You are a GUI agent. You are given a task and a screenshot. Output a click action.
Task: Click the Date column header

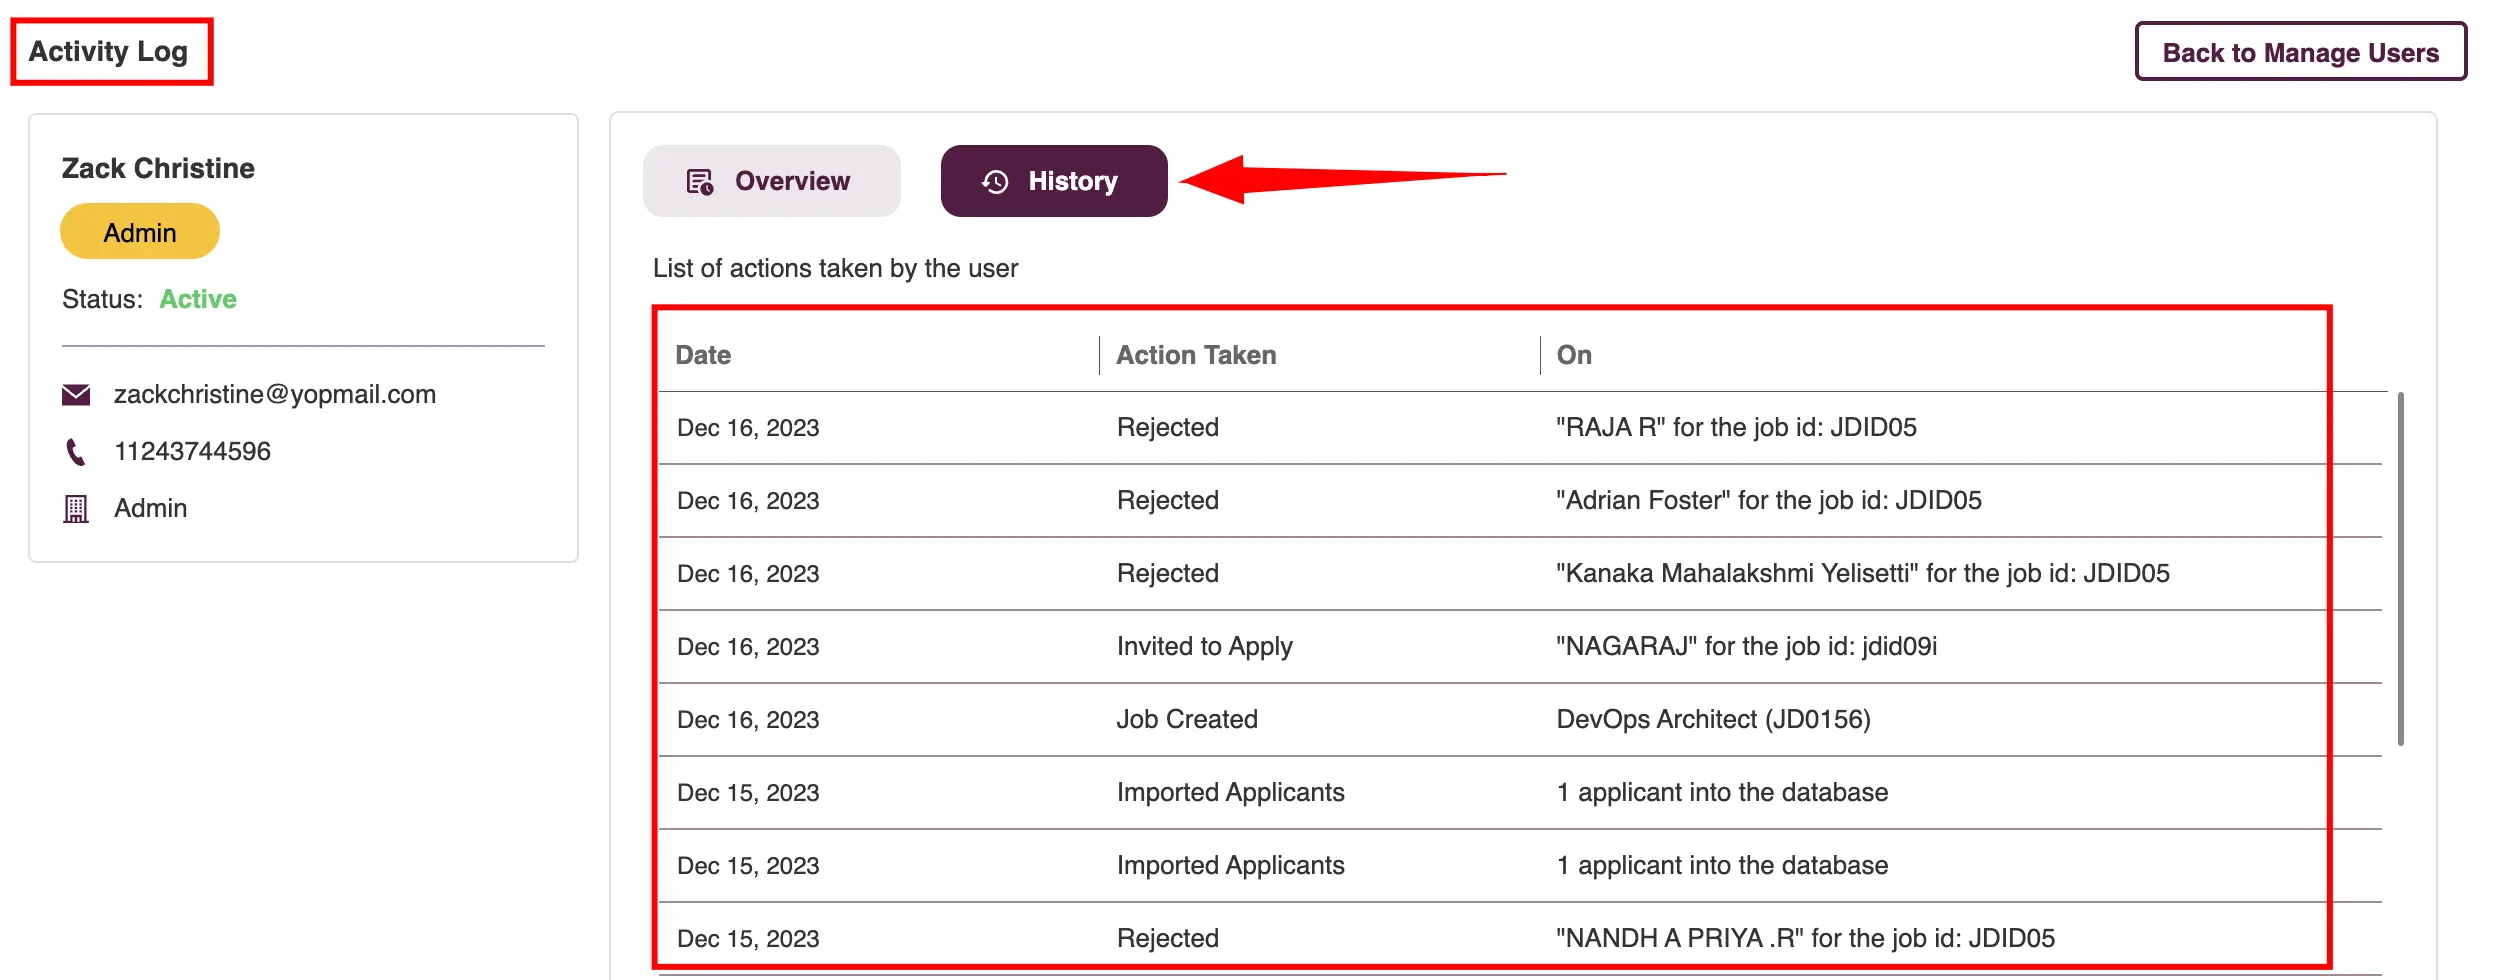click(x=703, y=355)
